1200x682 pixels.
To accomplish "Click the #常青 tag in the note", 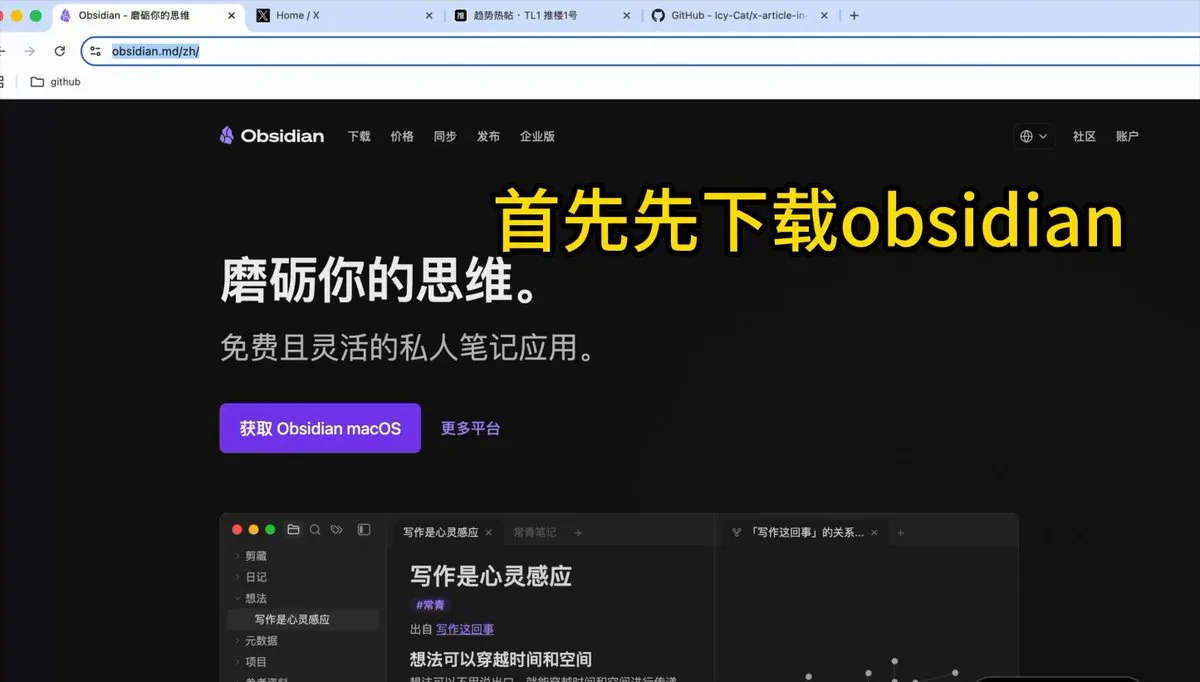I will pos(431,605).
